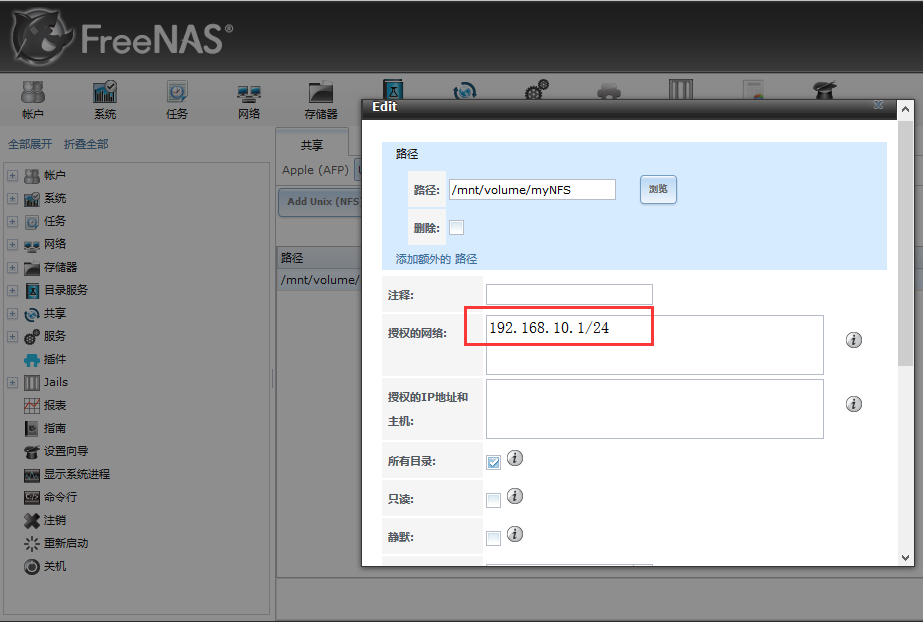Viewport: 923px width, 622px height.
Task: Click the 指南 book icon in tree
Action: (x=32, y=428)
